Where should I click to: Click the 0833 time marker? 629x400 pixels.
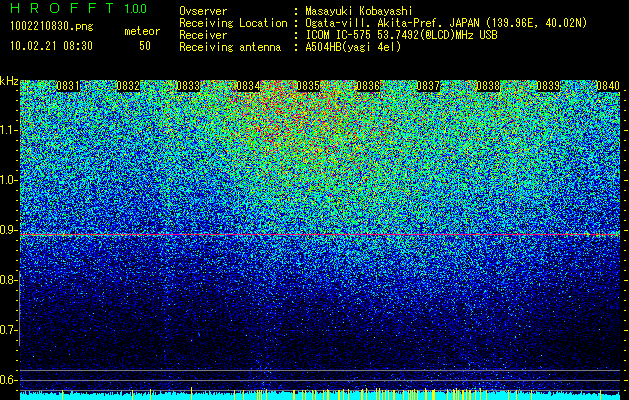[x=188, y=86]
